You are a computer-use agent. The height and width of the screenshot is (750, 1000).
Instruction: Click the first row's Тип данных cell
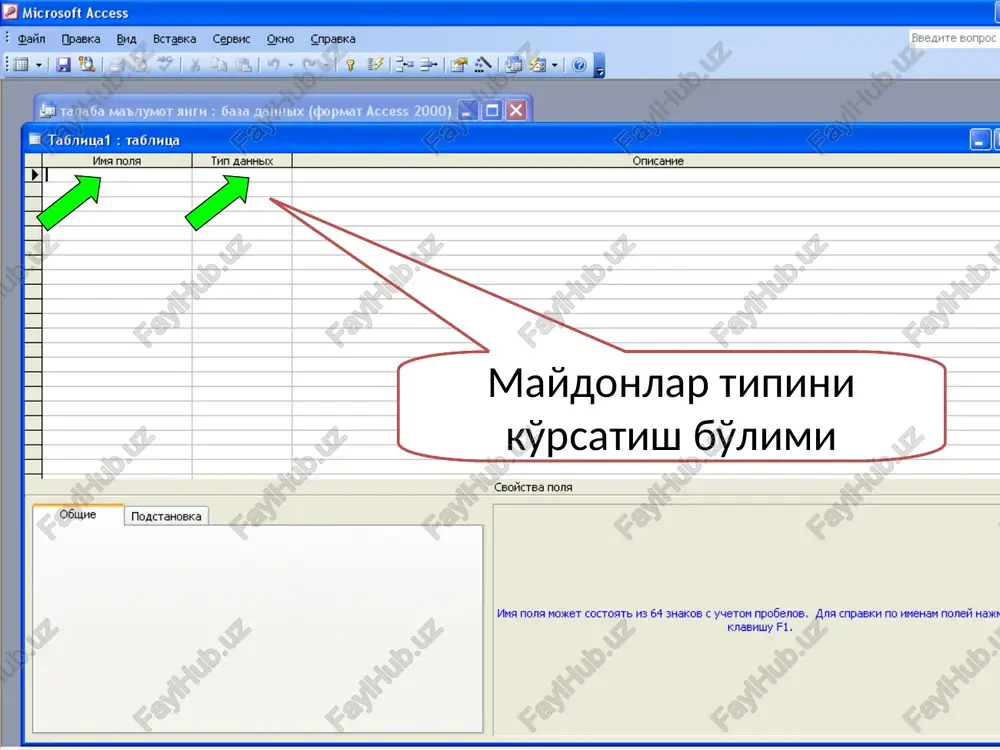(x=242, y=175)
